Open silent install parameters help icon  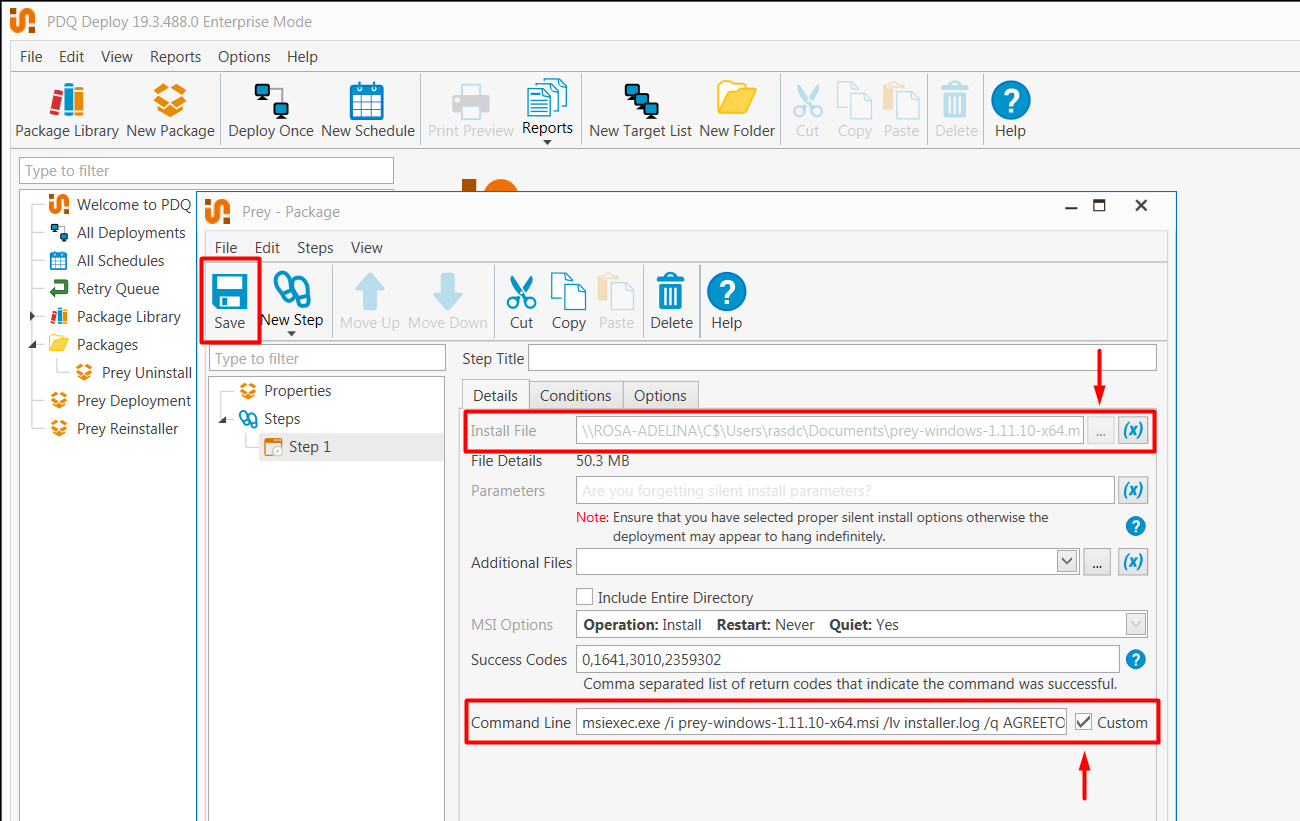click(1135, 526)
